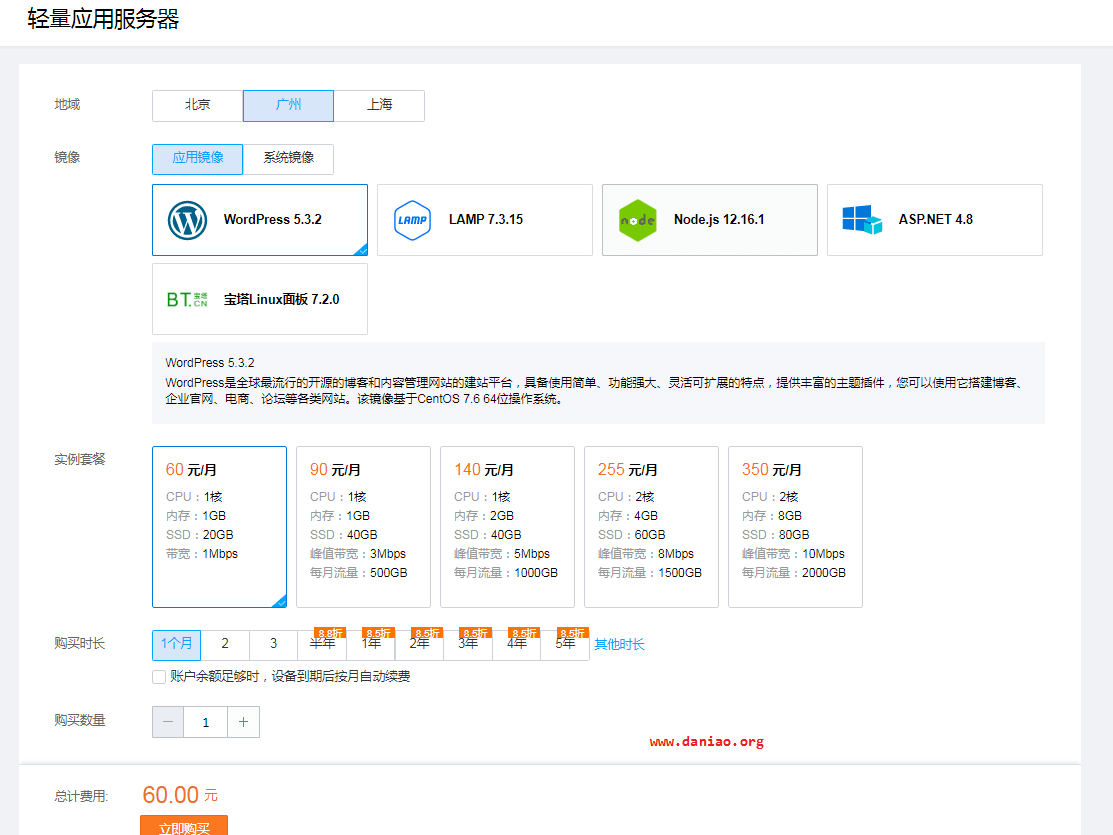Click the 60.00 元 total cost text
The width and height of the screenshot is (1113, 835).
[x=180, y=795]
